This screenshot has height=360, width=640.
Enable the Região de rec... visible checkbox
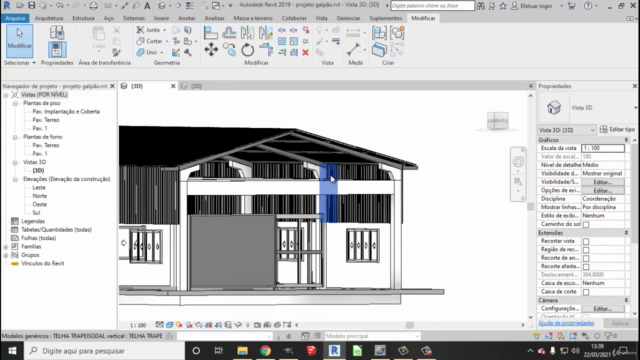pos(586,250)
